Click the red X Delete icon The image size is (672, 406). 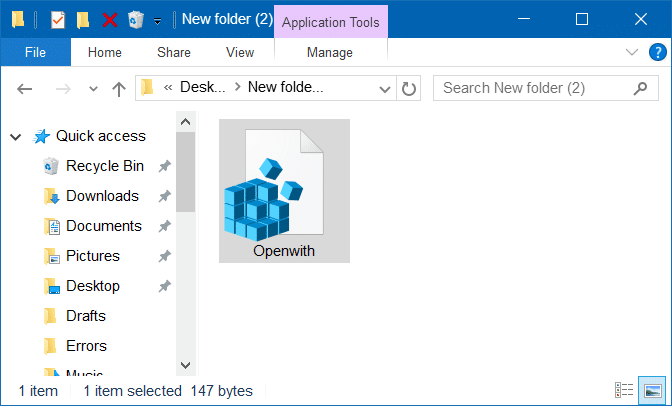(110, 20)
